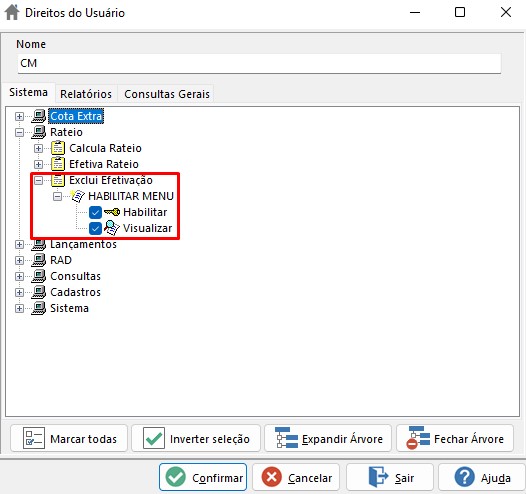Select the RAD label
526x494 pixels.
point(61,260)
